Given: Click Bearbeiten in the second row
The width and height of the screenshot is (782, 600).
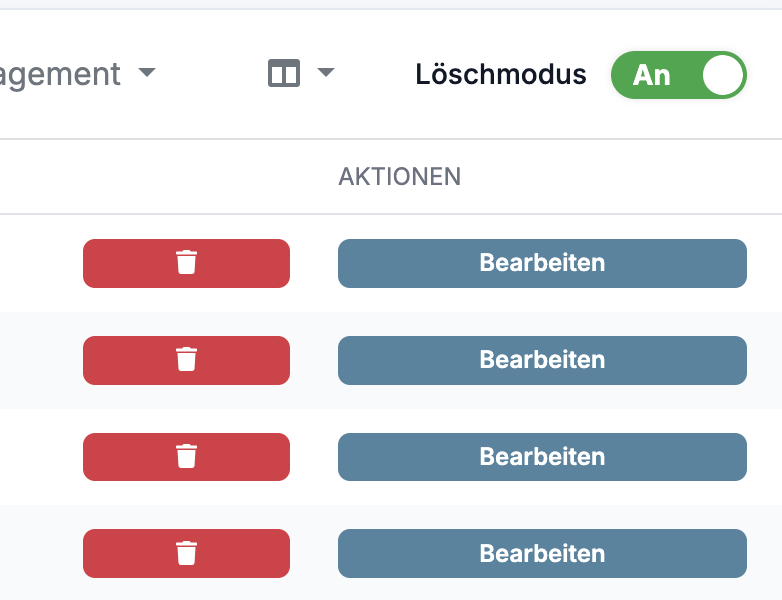Looking at the screenshot, I should click(542, 360).
